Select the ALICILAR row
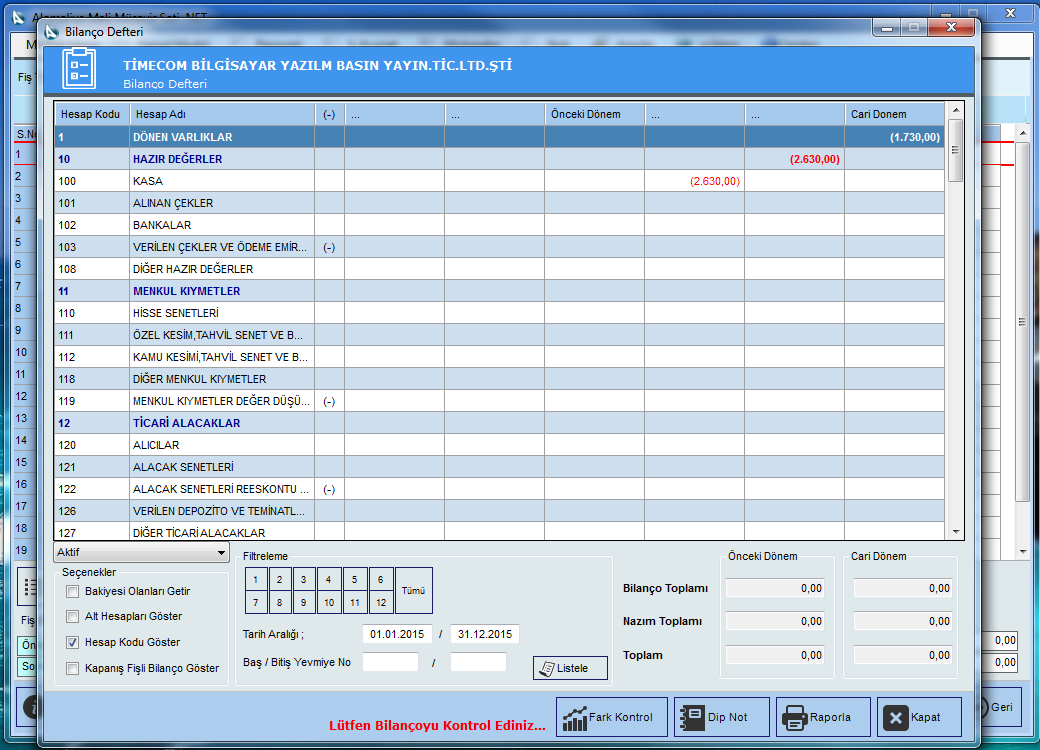Viewport: 1040px width, 750px height. pos(499,445)
